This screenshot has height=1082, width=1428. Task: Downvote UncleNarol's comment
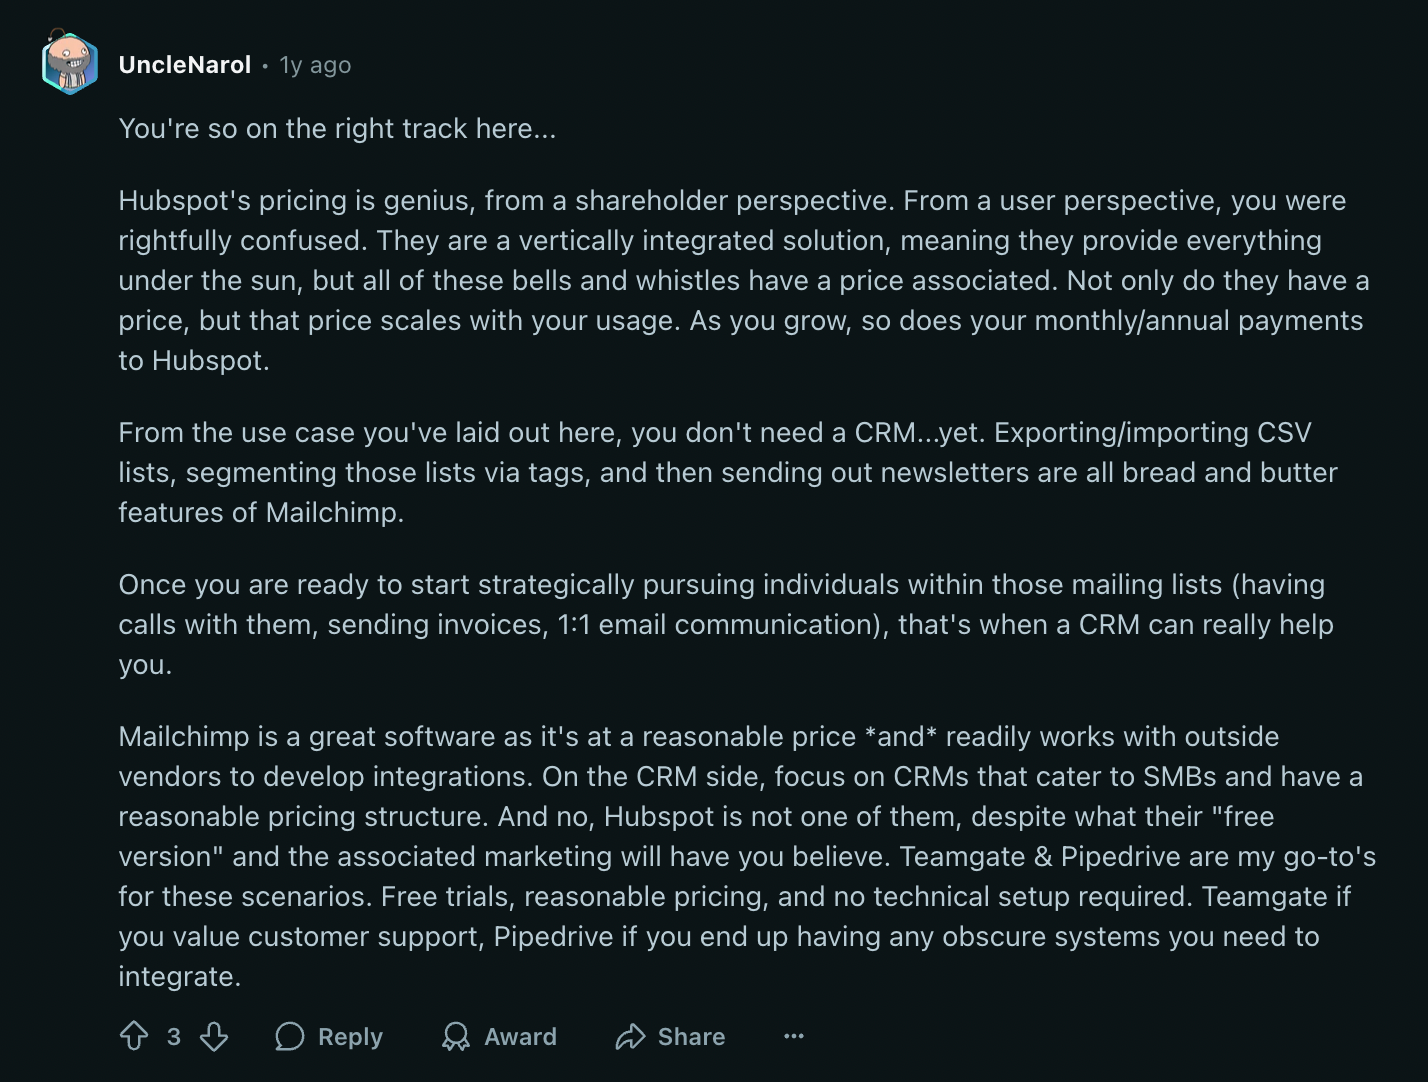213,1037
